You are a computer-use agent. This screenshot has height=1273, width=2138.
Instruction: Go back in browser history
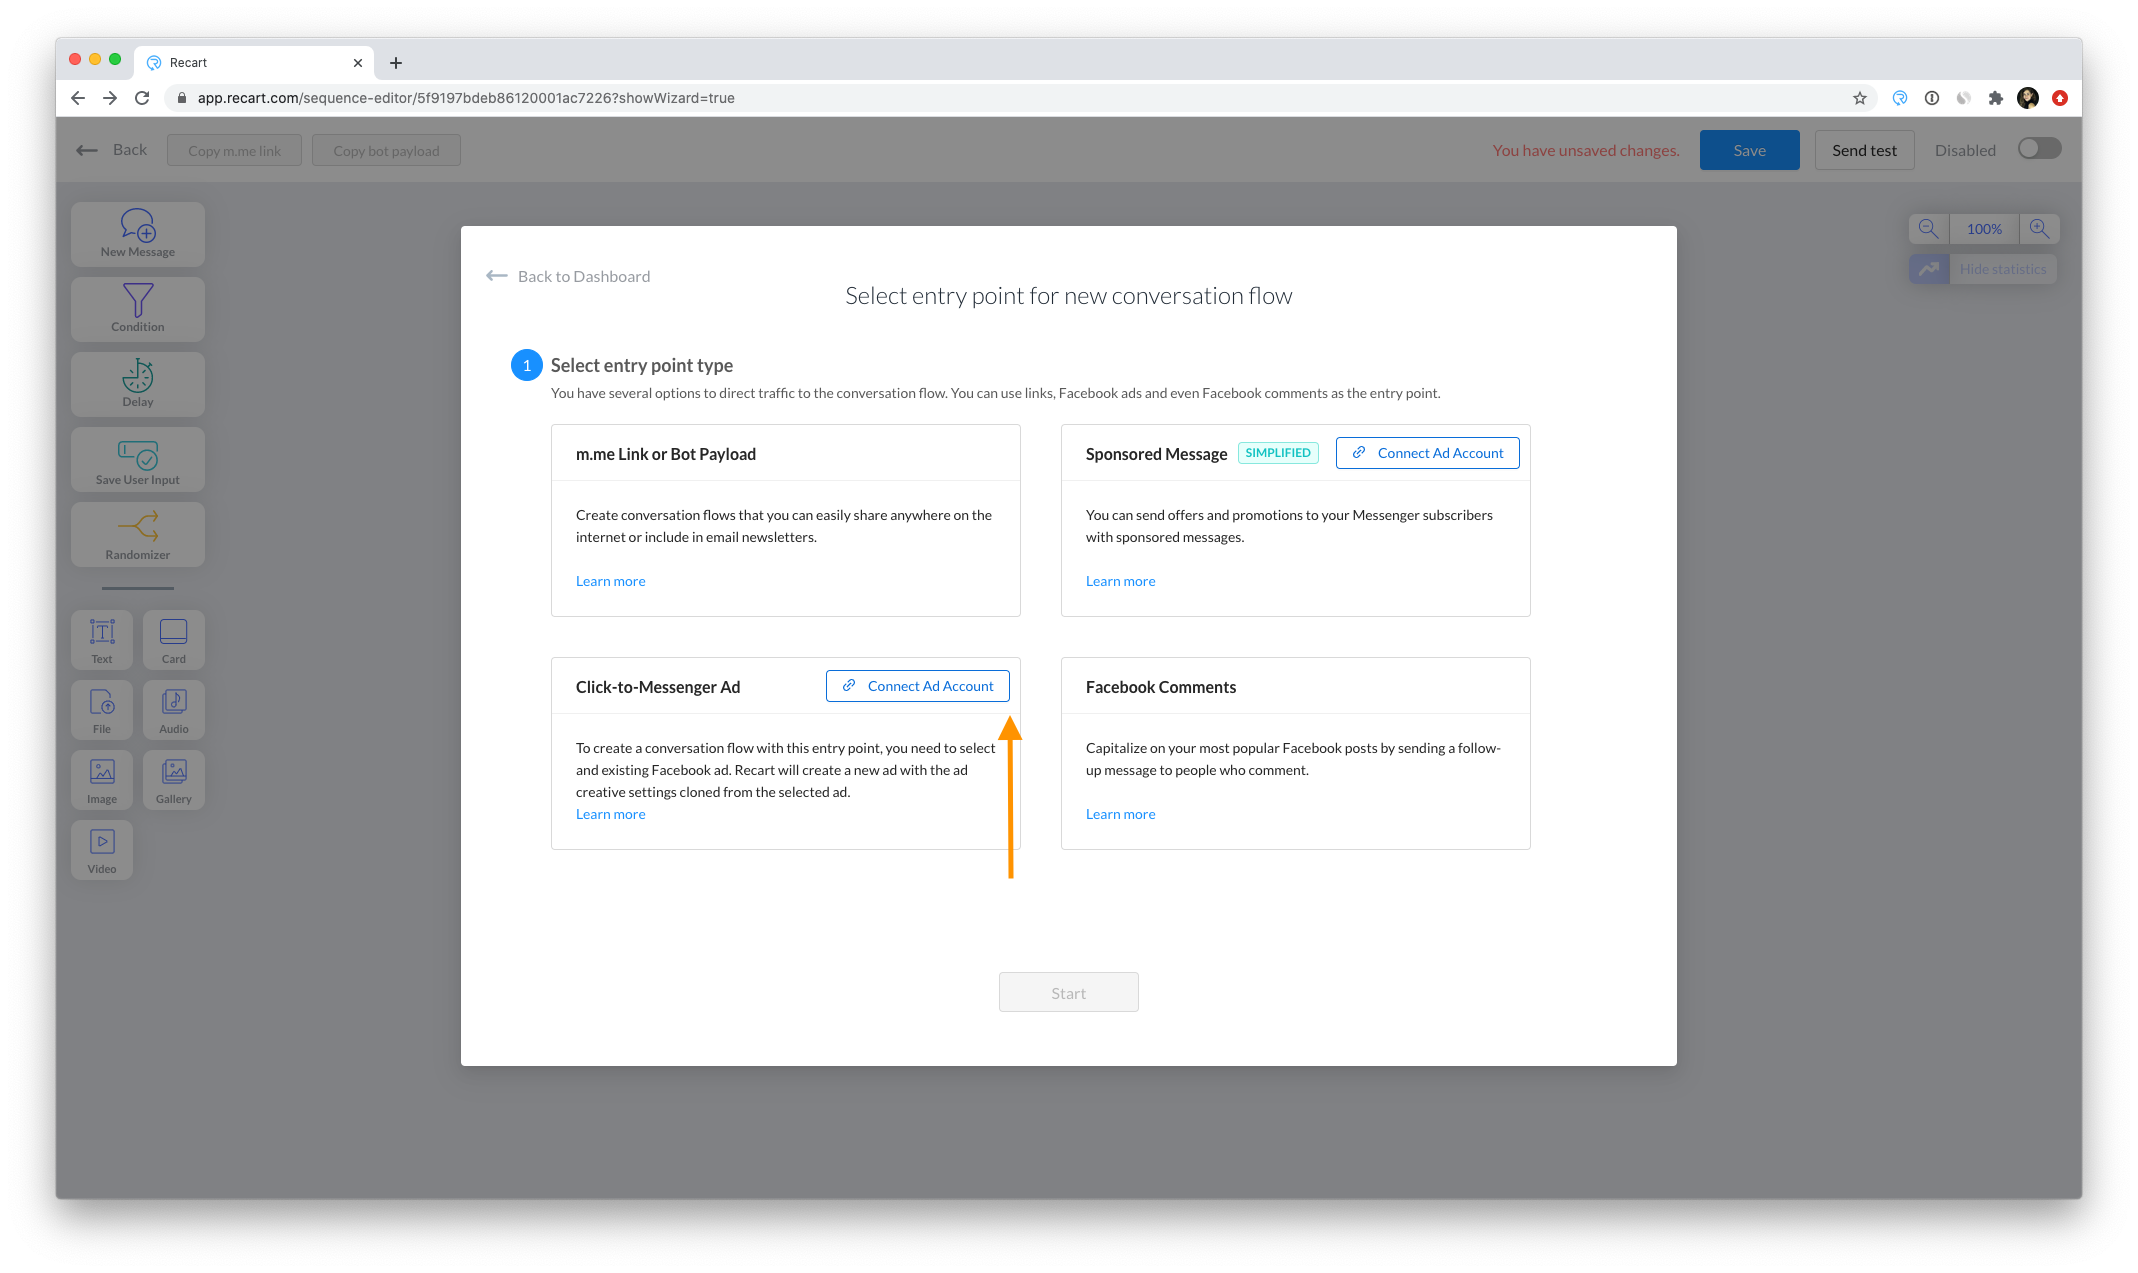78,98
